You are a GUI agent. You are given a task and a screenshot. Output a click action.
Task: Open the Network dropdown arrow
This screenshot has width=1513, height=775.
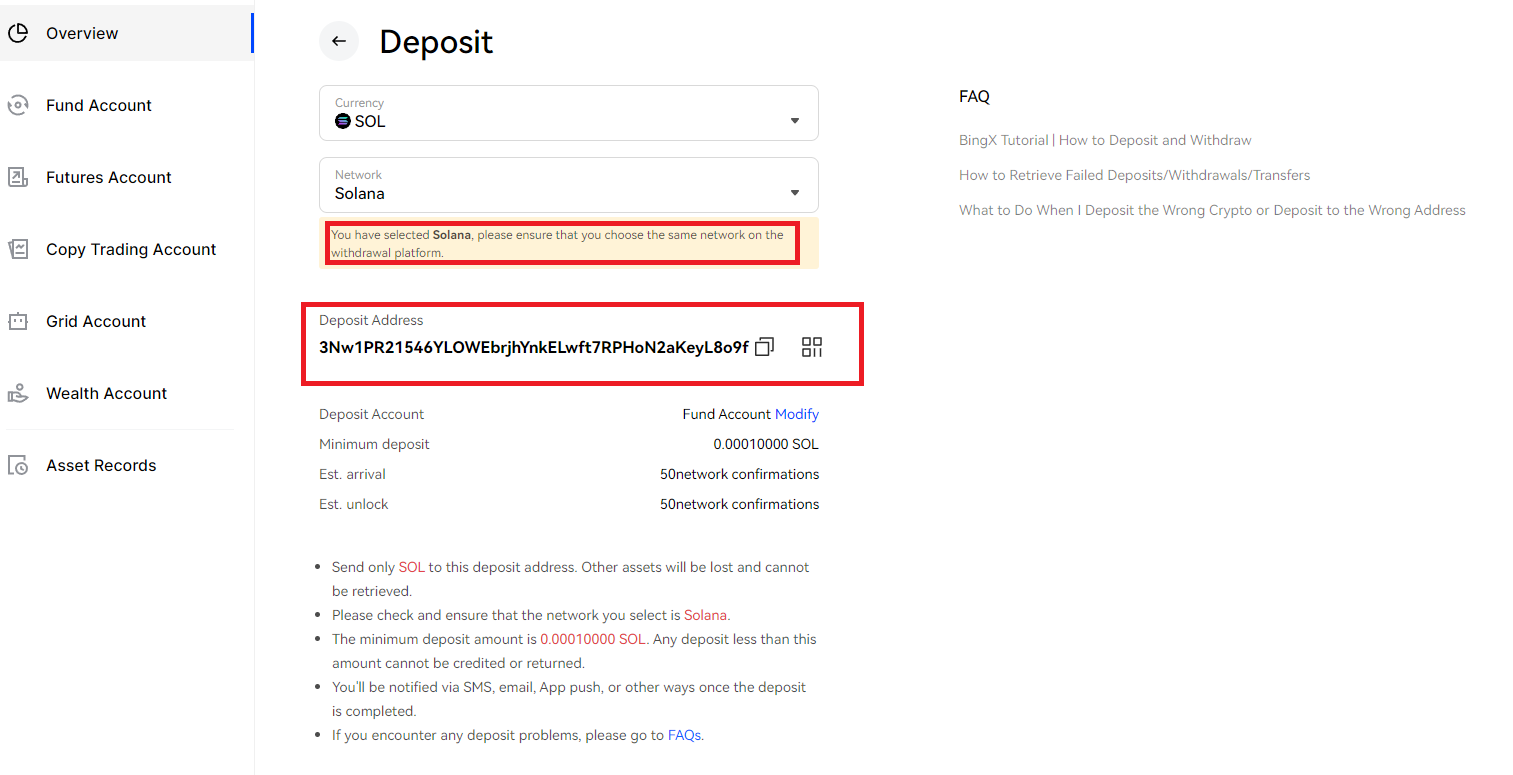click(x=795, y=193)
